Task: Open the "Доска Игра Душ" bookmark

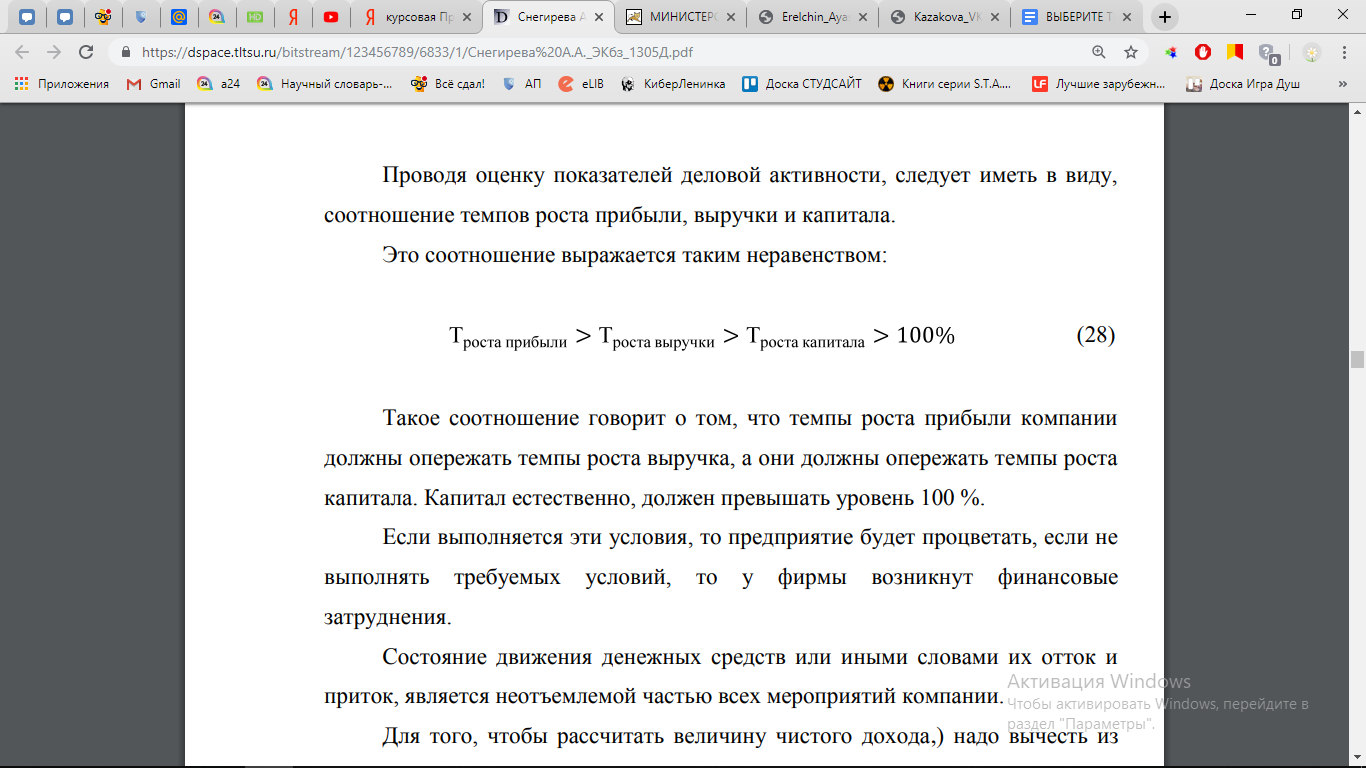Action: tap(1243, 84)
